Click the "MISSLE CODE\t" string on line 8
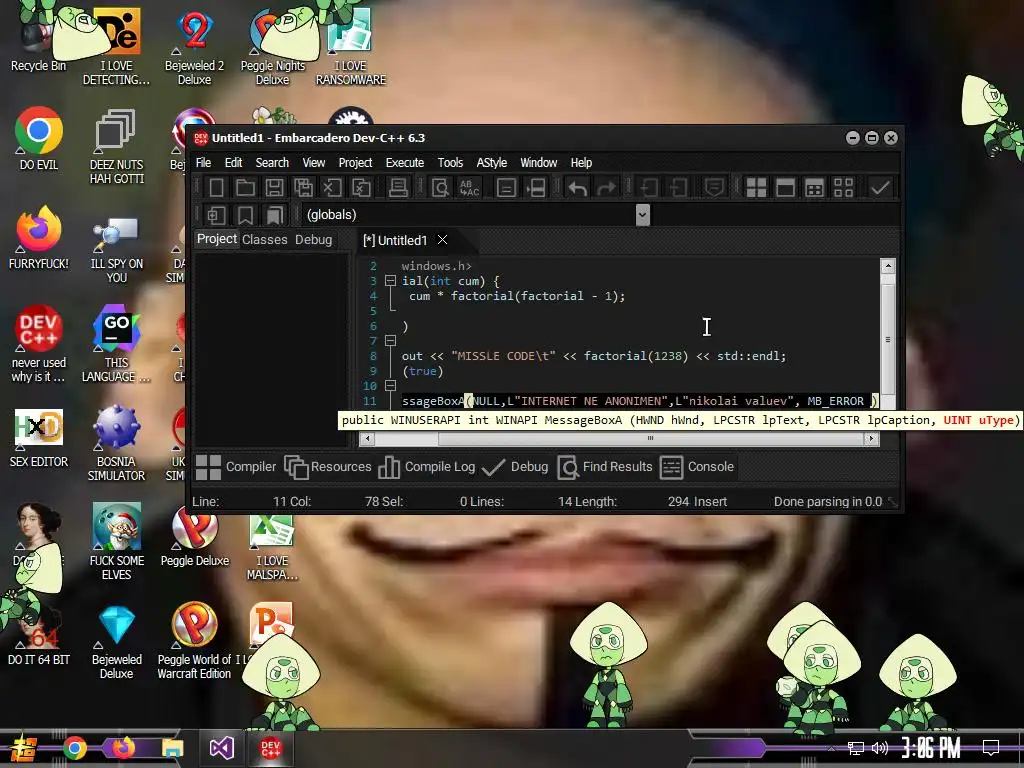The width and height of the screenshot is (1024, 768). [504, 356]
